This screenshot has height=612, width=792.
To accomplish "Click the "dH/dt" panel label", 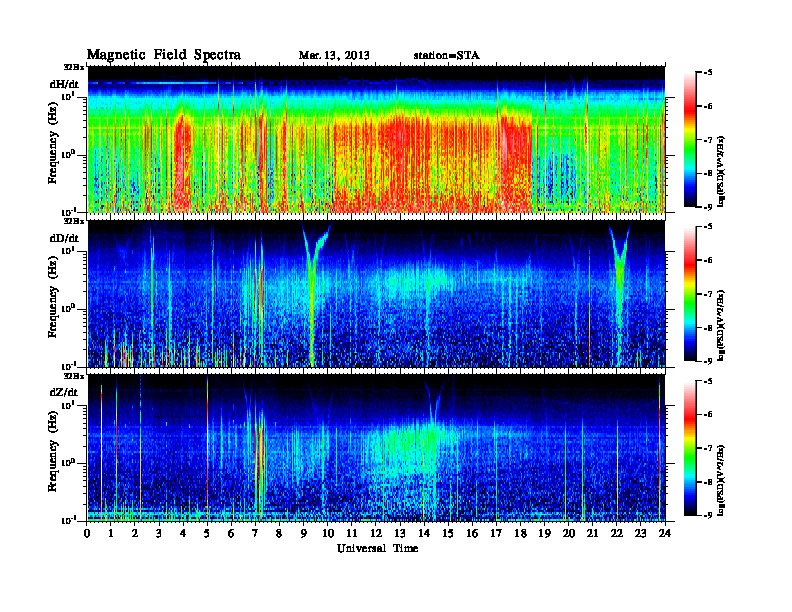I will click(65, 84).
